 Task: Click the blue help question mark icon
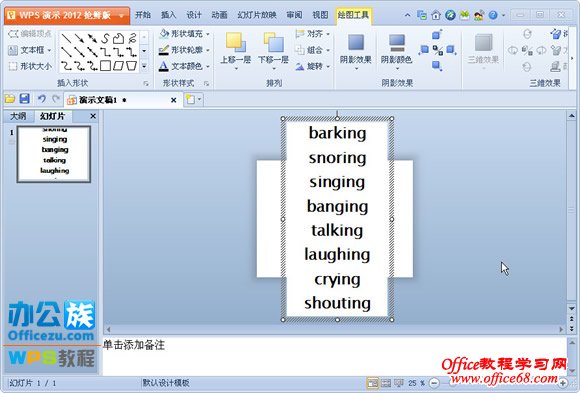[493, 15]
